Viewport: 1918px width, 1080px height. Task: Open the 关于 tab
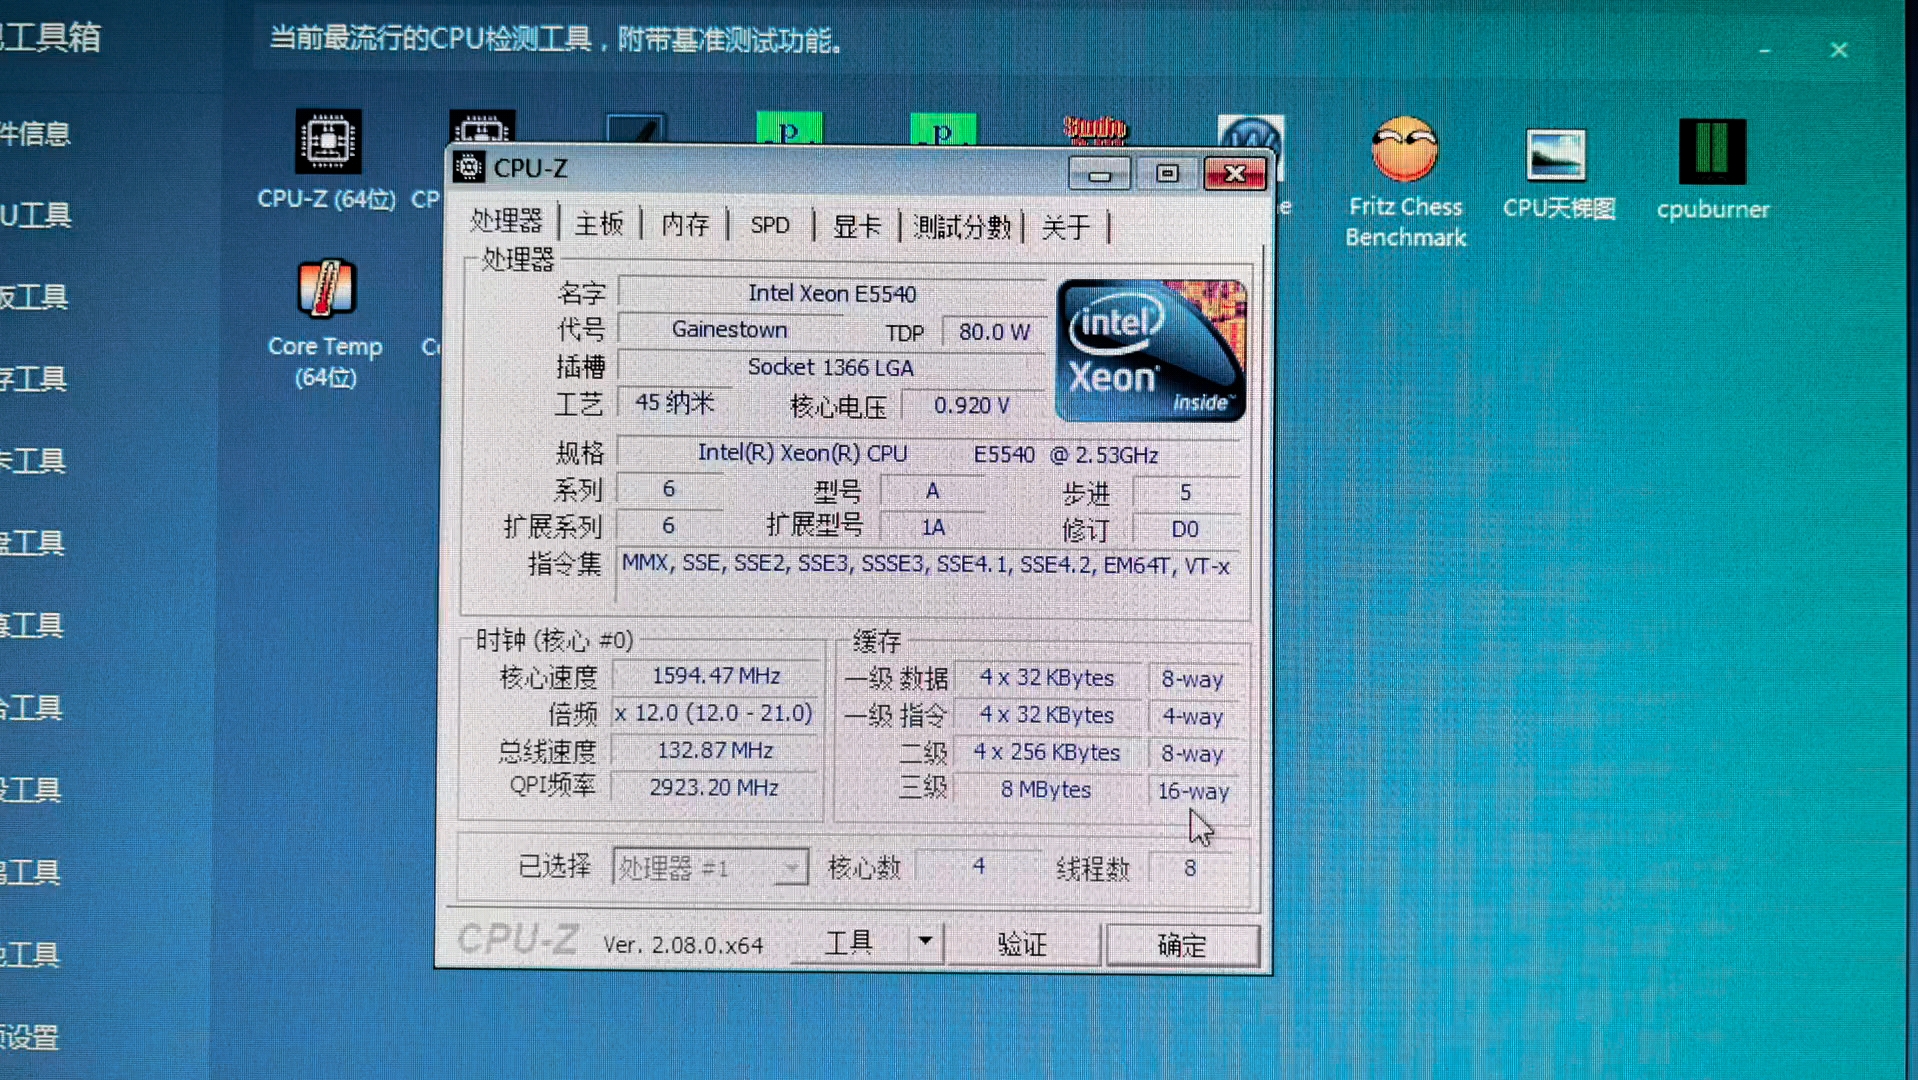click(x=1066, y=227)
